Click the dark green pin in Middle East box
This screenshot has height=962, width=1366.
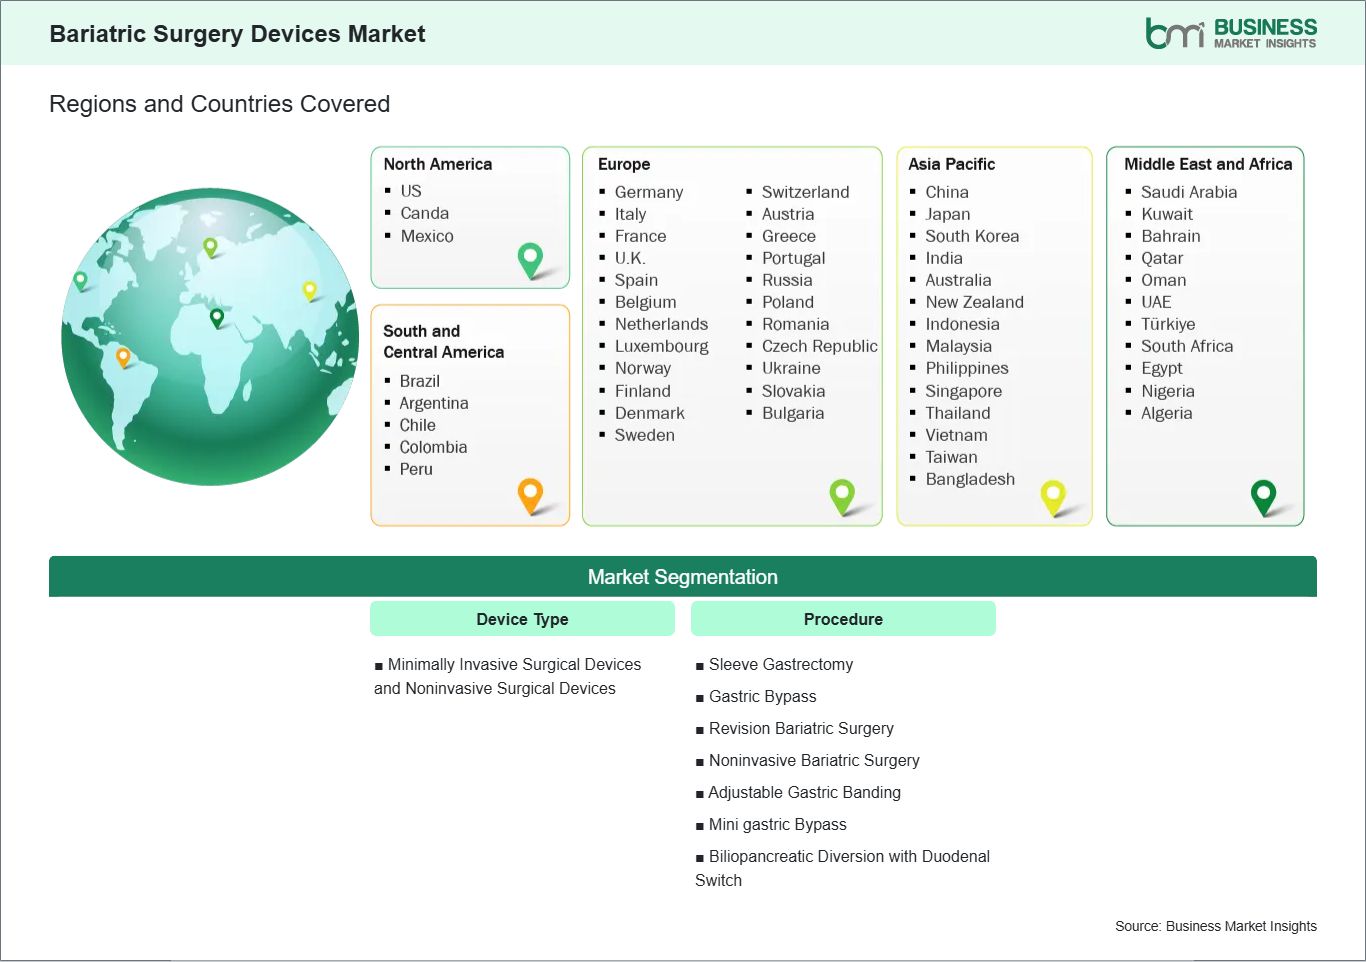point(1264,495)
